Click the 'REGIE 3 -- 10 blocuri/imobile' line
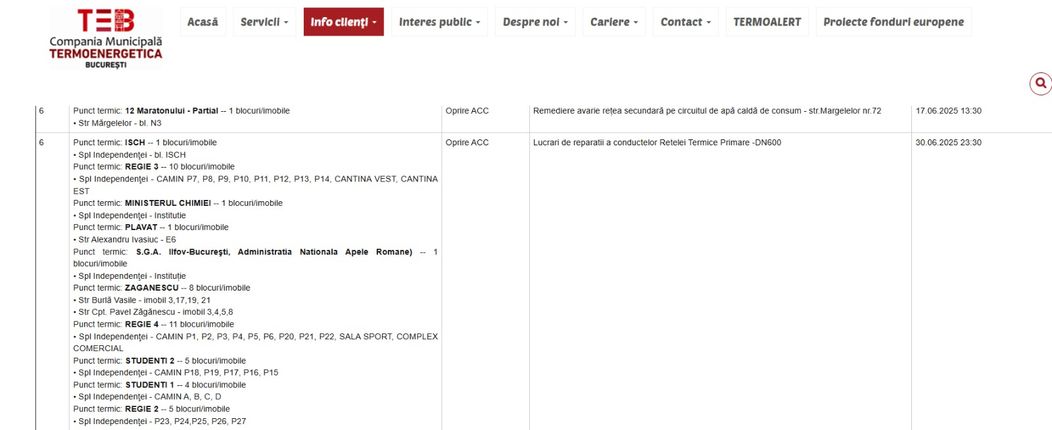 coord(154,167)
